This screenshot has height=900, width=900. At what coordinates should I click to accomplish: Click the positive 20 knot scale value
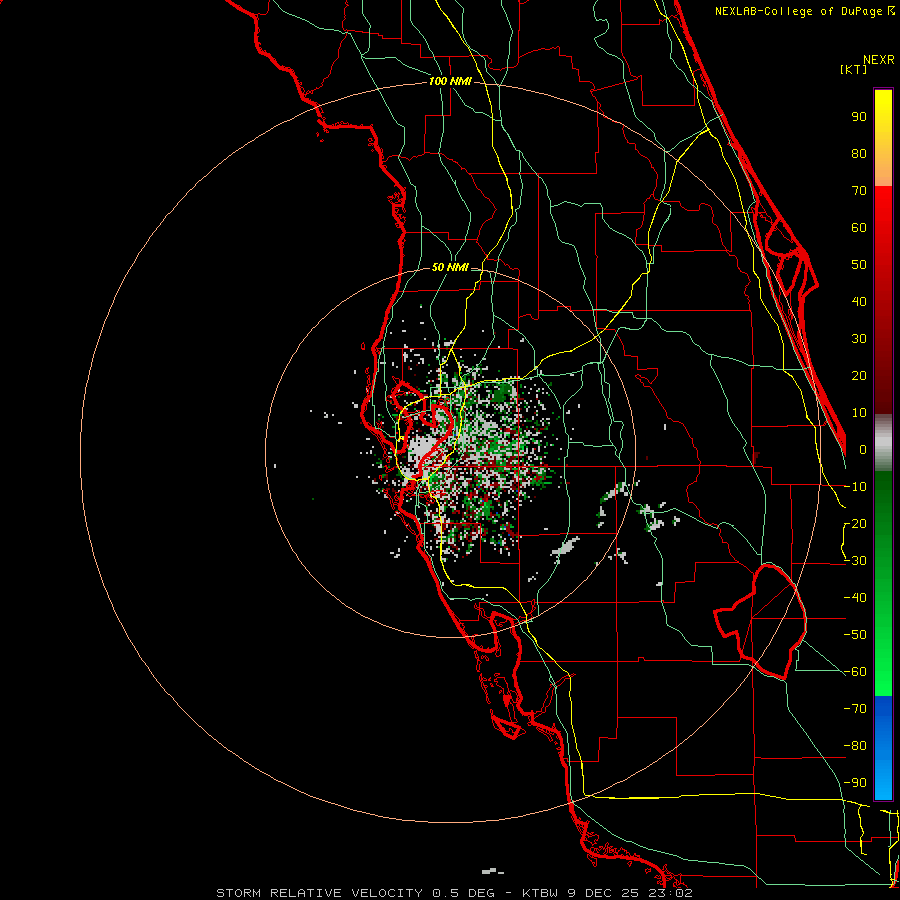859,375
